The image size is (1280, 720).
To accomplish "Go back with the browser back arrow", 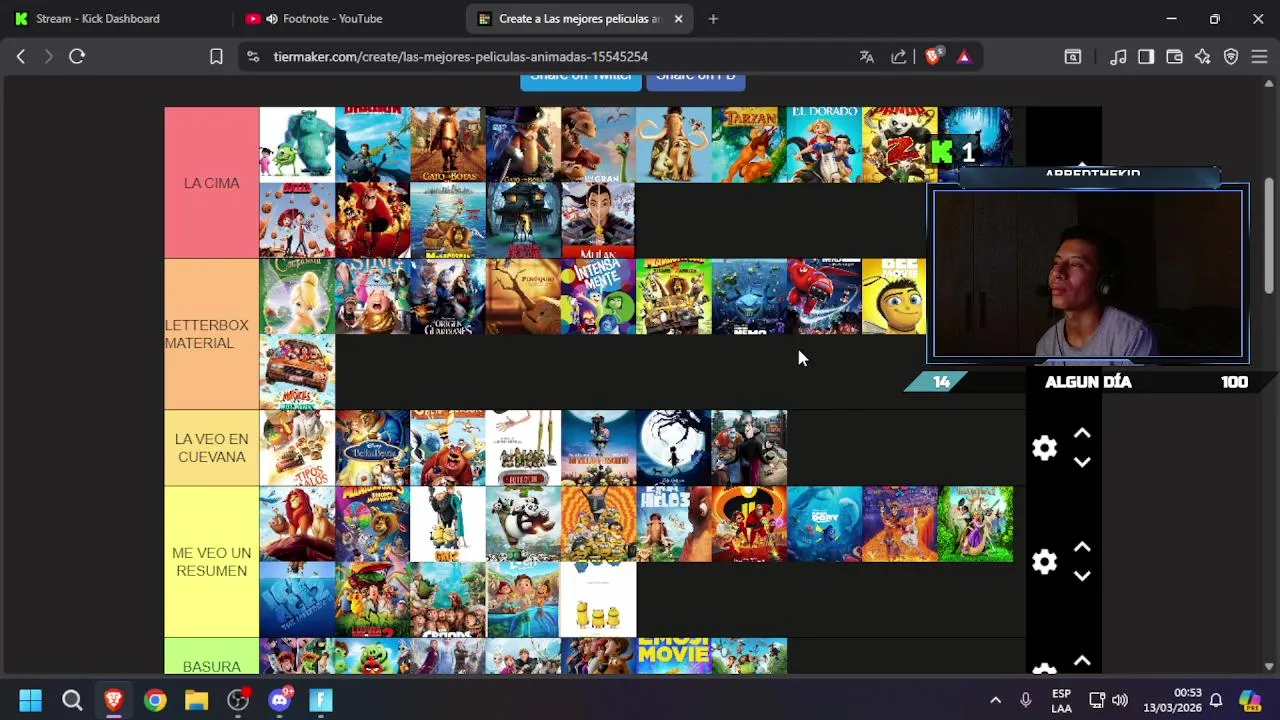I will [x=21, y=57].
